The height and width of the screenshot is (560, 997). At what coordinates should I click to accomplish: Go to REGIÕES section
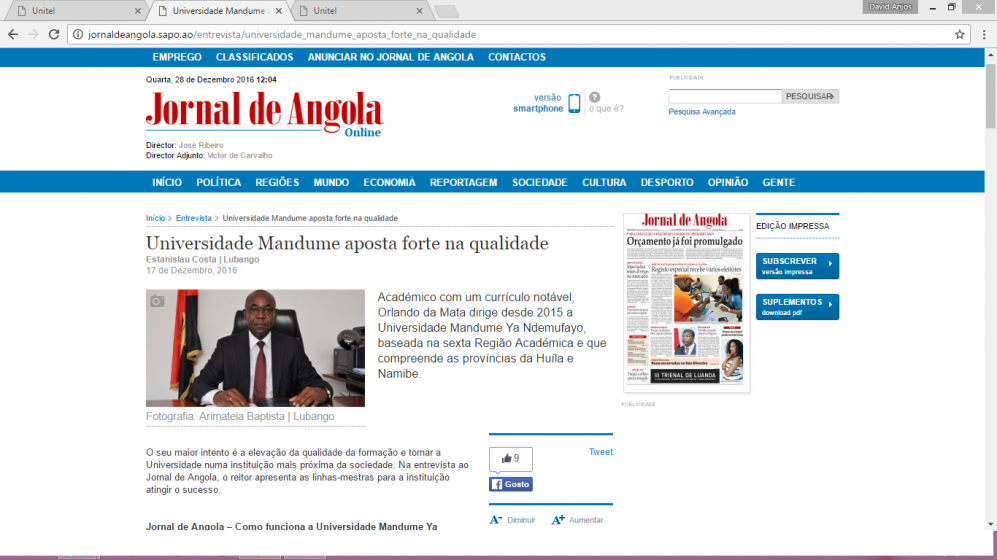pyautogui.click(x=277, y=182)
